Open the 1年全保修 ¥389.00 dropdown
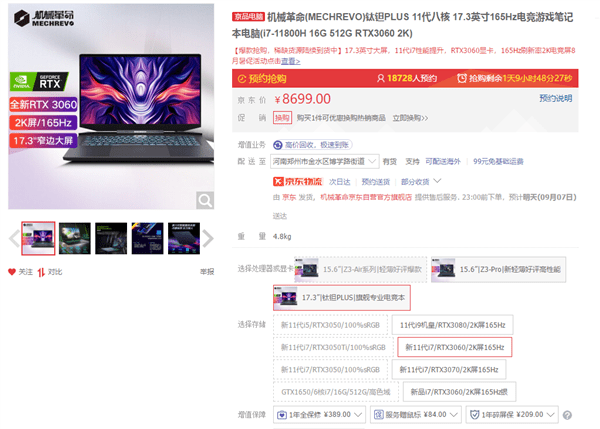The height and width of the screenshot is (429, 600). point(319,414)
